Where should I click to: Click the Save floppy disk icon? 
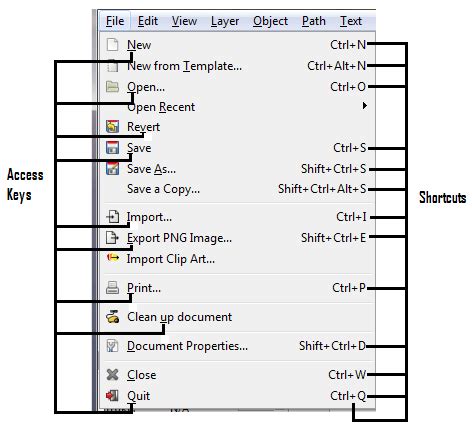(x=112, y=147)
